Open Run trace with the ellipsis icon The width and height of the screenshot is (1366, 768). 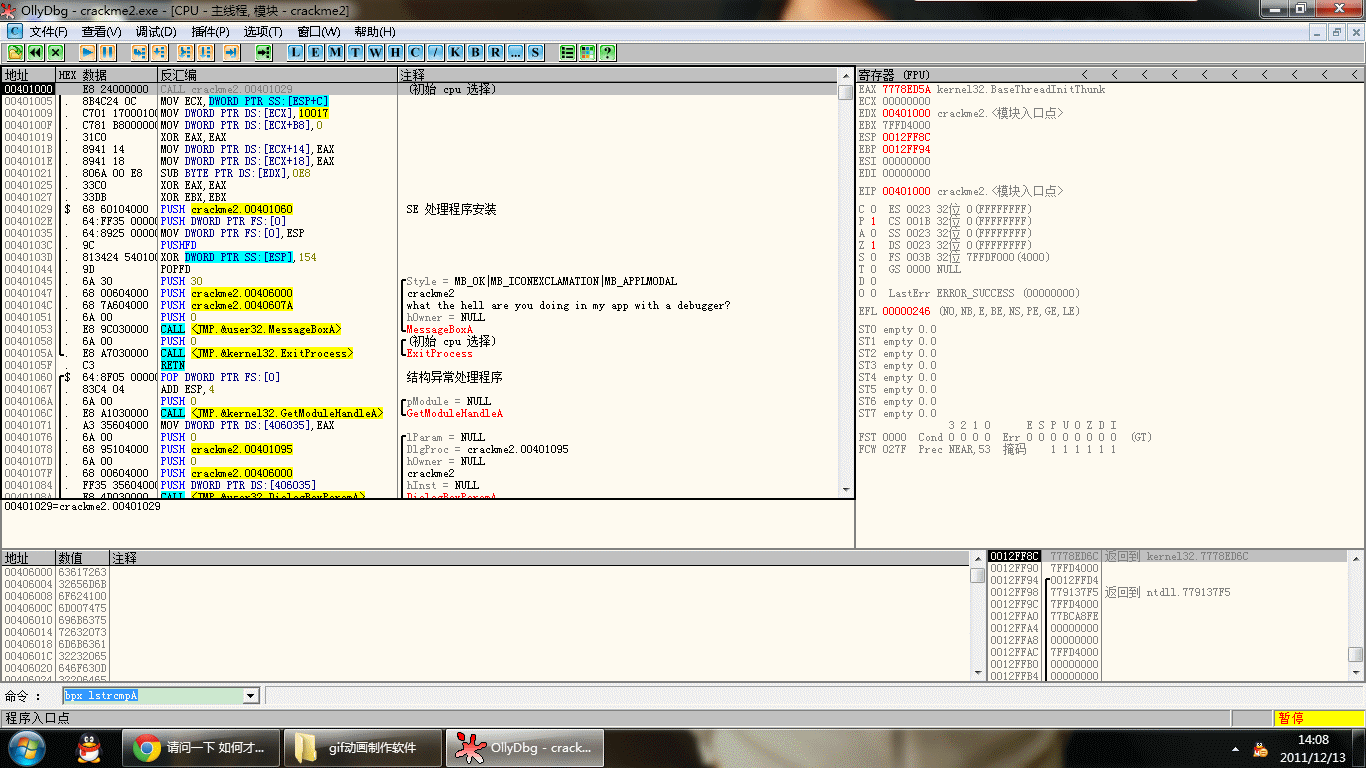pos(516,52)
